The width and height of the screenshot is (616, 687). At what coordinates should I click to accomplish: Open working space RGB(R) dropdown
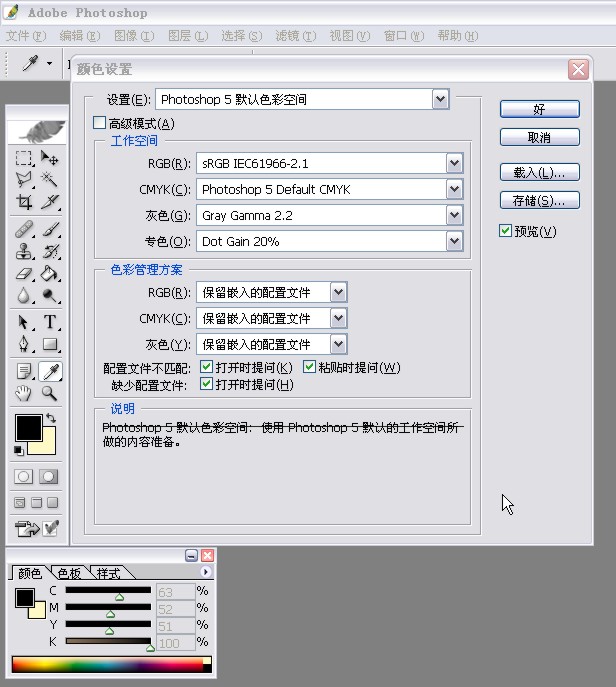coord(454,163)
